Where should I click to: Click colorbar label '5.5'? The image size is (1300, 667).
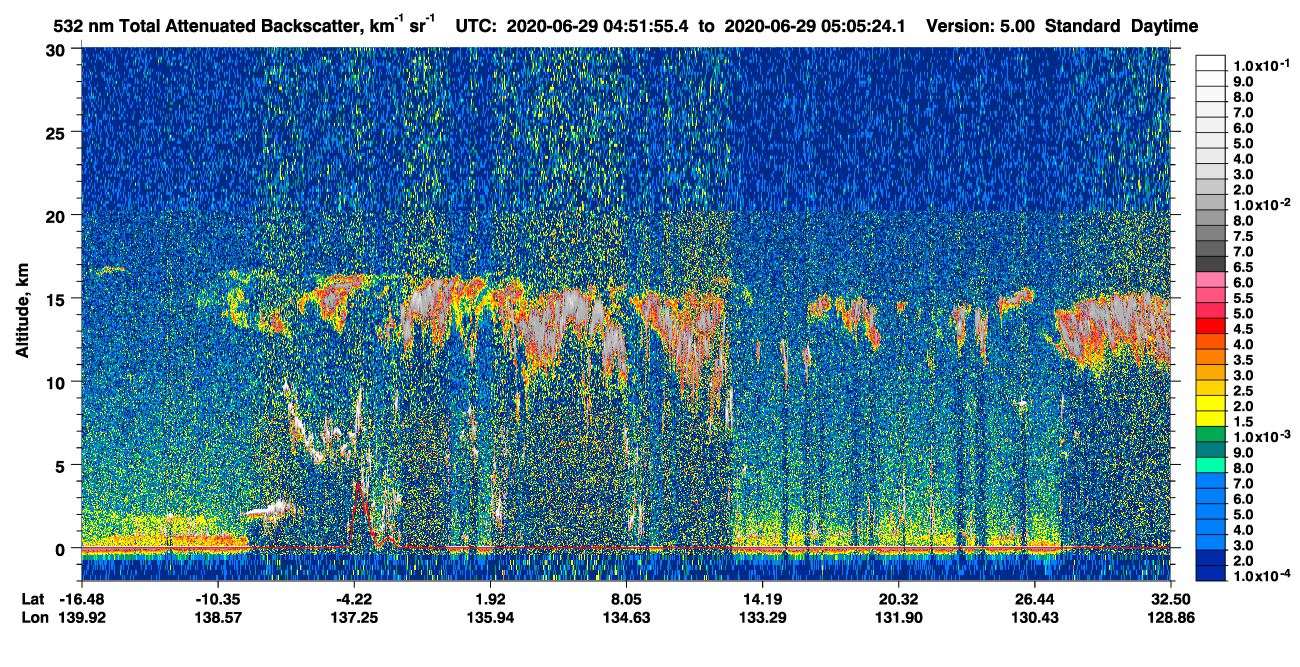coord(1243,298)
